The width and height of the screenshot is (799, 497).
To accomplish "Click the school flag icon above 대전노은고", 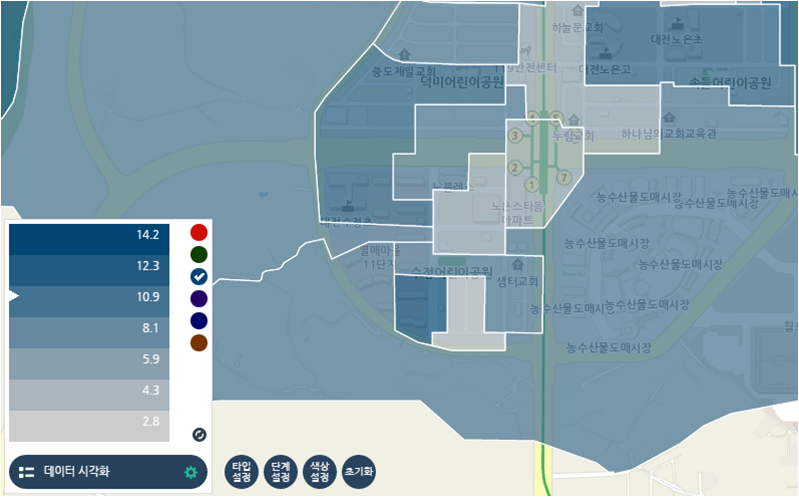I will 605,53.
